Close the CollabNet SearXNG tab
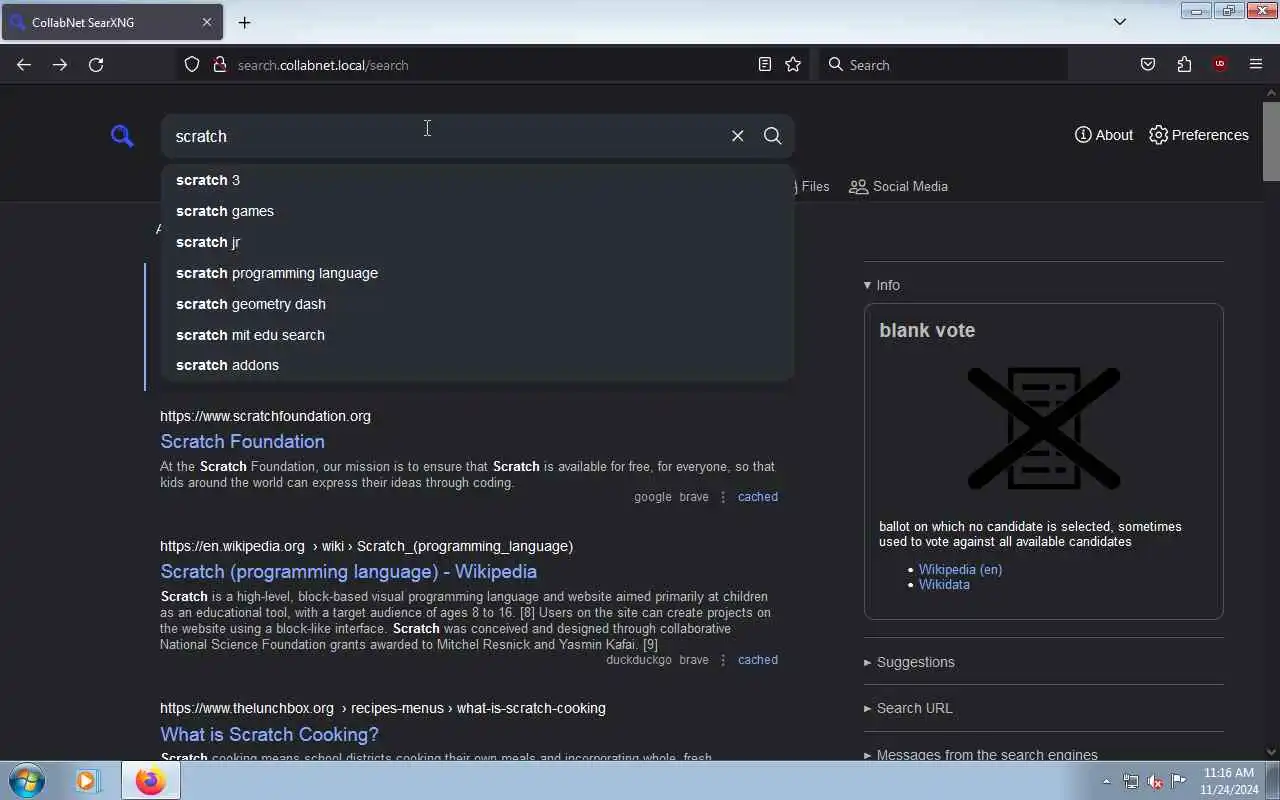 [x=207, y=22]
